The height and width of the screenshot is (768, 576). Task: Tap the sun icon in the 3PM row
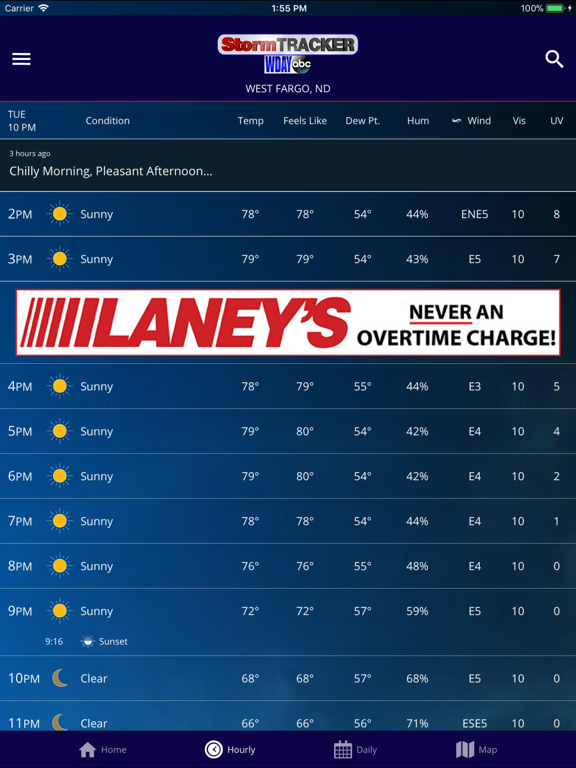coord(60,259)
